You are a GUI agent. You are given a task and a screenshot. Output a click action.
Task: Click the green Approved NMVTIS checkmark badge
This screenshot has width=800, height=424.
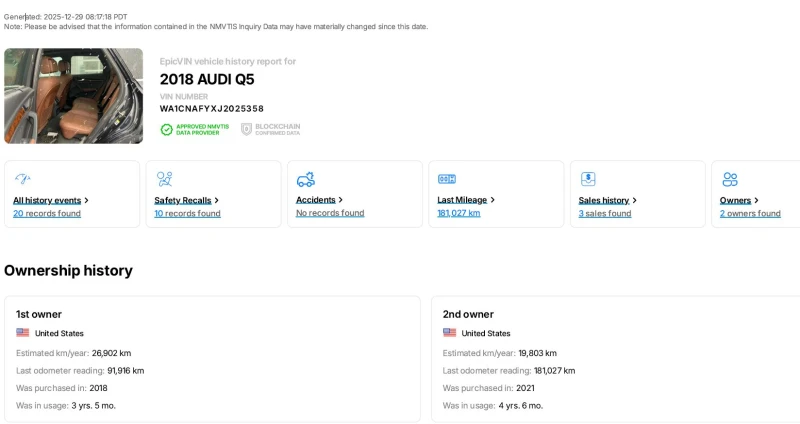pos(167,129)
